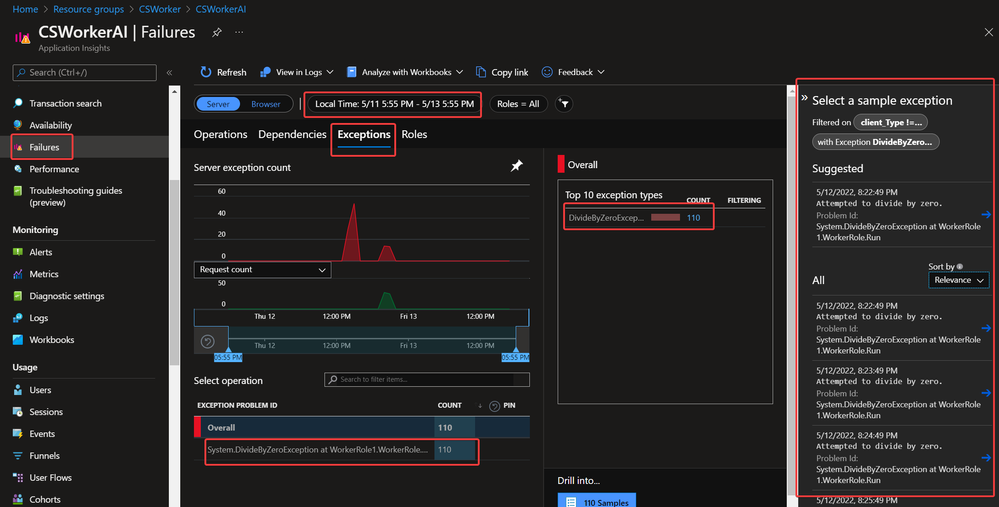Go to CSWorker breadcrumb
Image resolution: width=999 pixels, height=507 pixels.
160,9
